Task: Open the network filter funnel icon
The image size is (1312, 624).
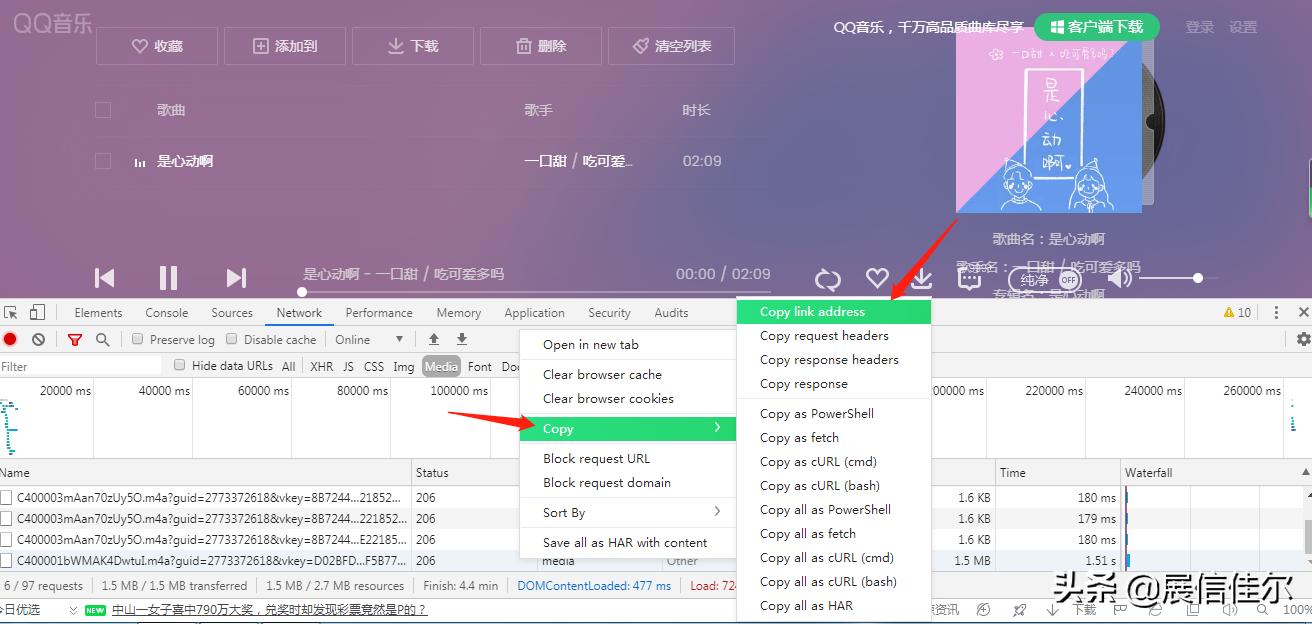Action: tap(75, 339)
